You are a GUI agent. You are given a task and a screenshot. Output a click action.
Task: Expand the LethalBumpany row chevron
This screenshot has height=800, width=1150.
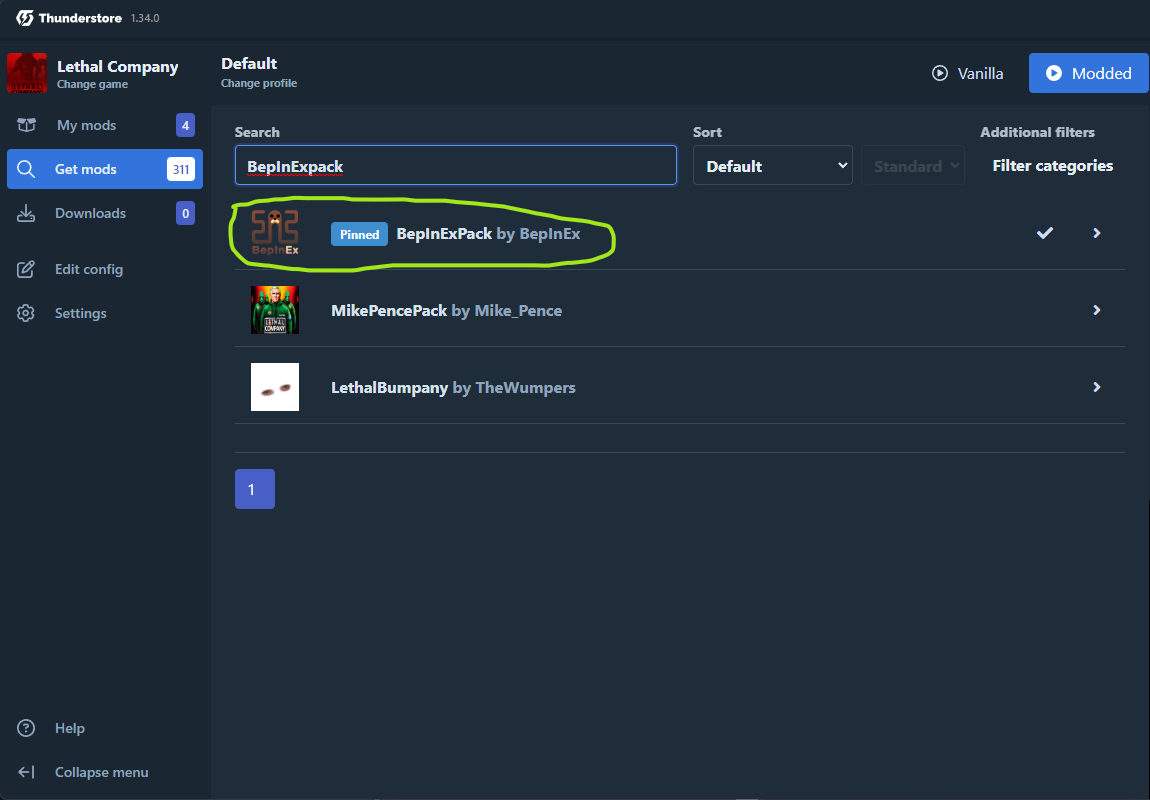click(1097, 387)
